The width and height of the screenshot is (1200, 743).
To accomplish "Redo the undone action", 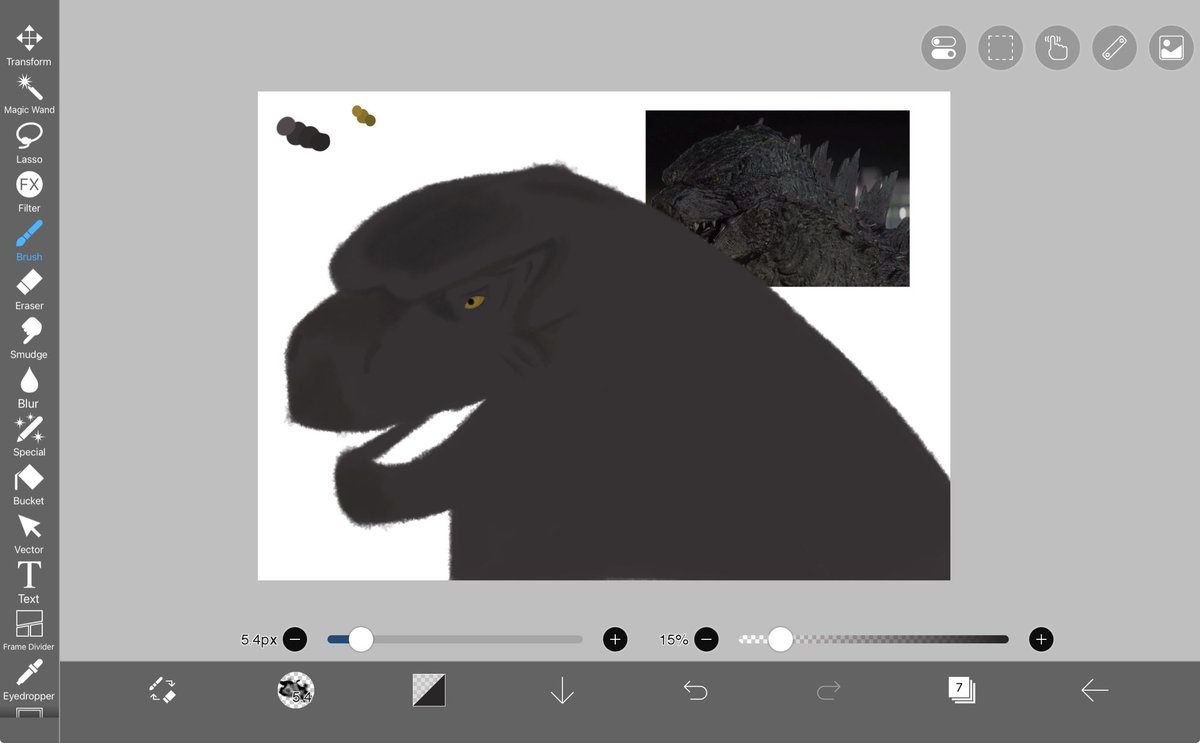I will coord(828,690).
